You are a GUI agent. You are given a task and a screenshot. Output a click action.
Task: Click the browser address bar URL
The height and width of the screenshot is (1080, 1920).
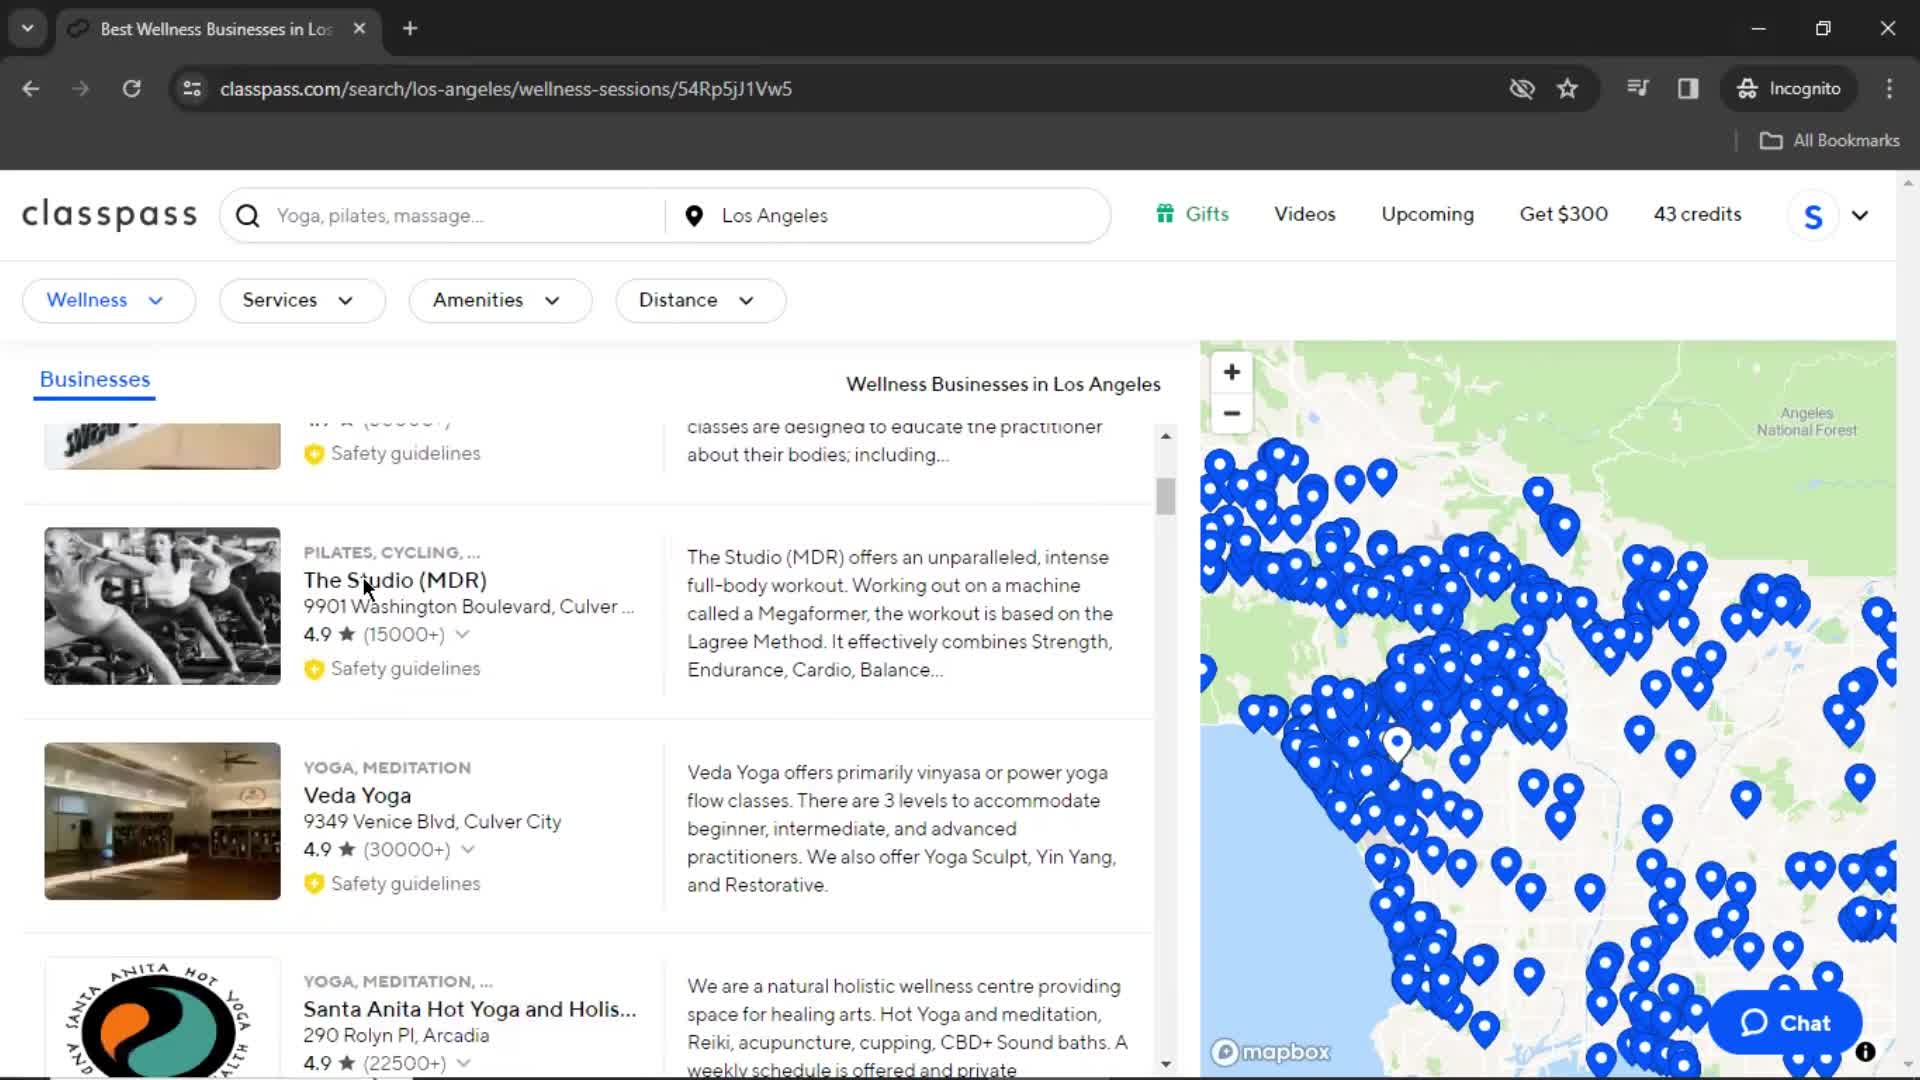506,89
